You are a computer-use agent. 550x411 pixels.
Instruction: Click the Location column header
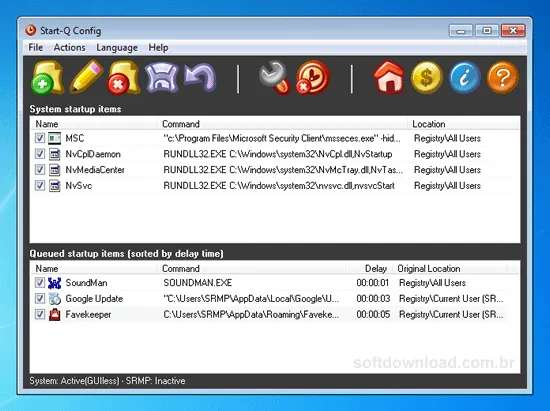(463, 124)
